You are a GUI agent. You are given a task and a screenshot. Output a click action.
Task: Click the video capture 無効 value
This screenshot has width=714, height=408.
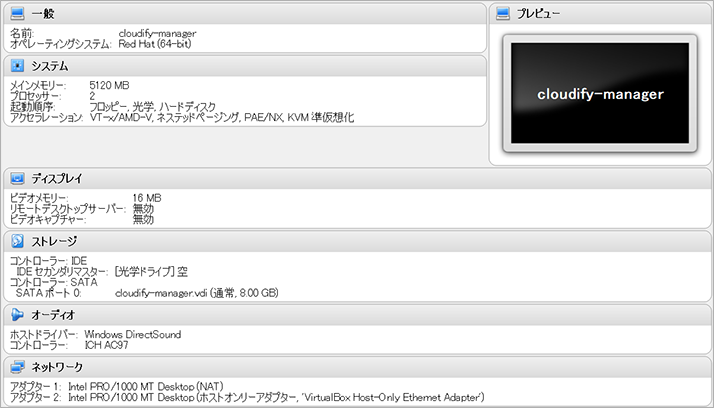pos(143,219)
